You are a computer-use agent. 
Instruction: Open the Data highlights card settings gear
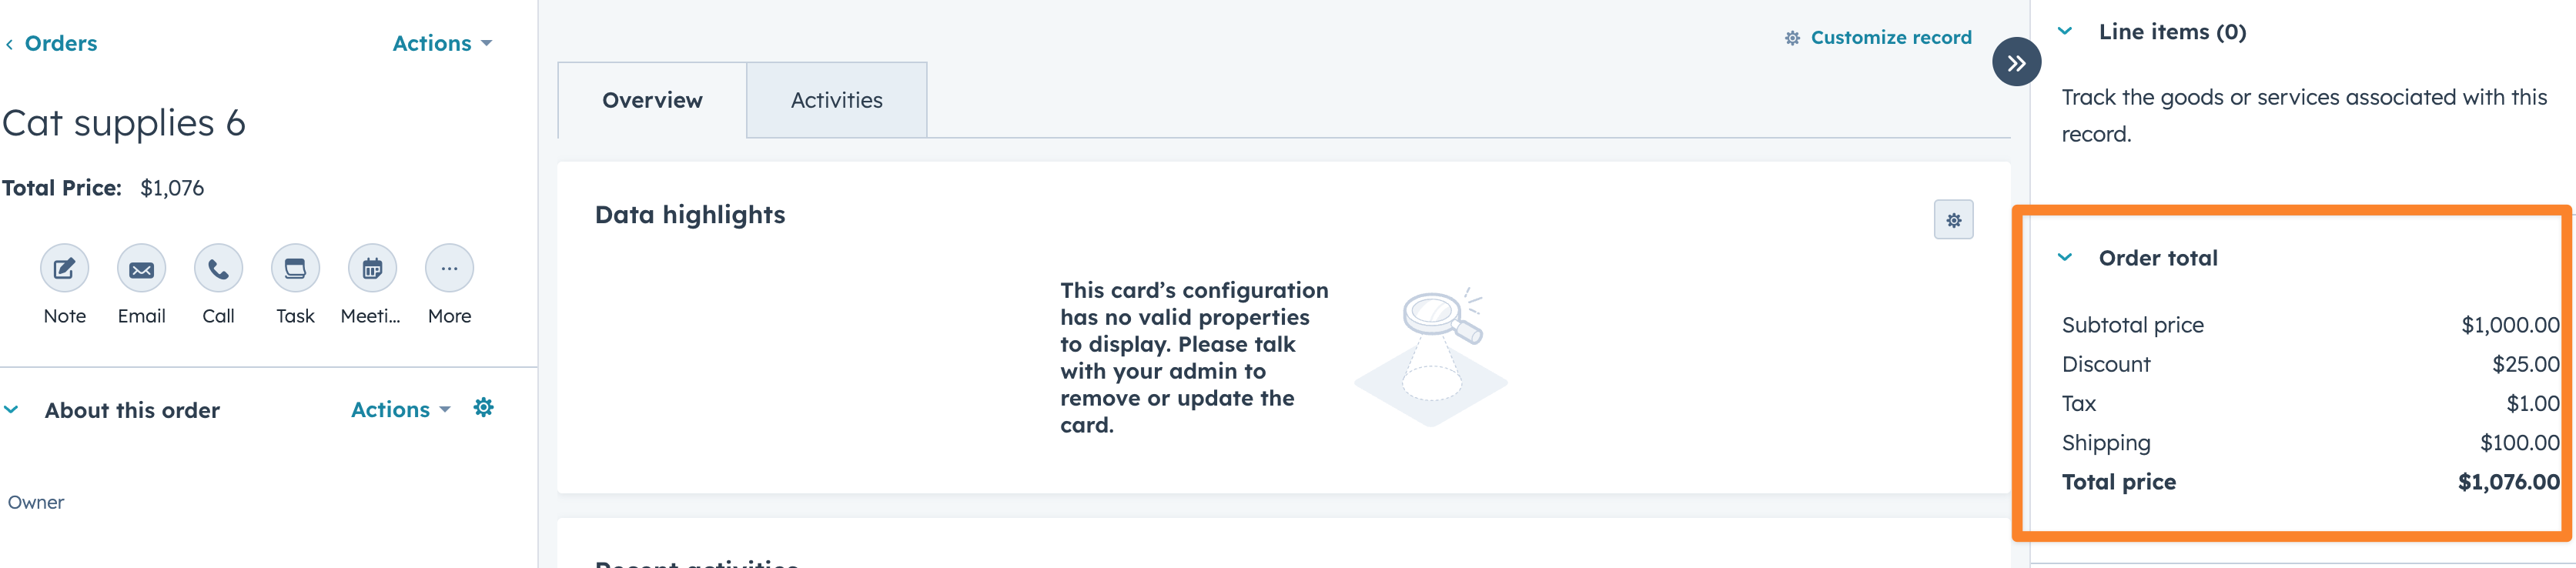point(1953,219)
